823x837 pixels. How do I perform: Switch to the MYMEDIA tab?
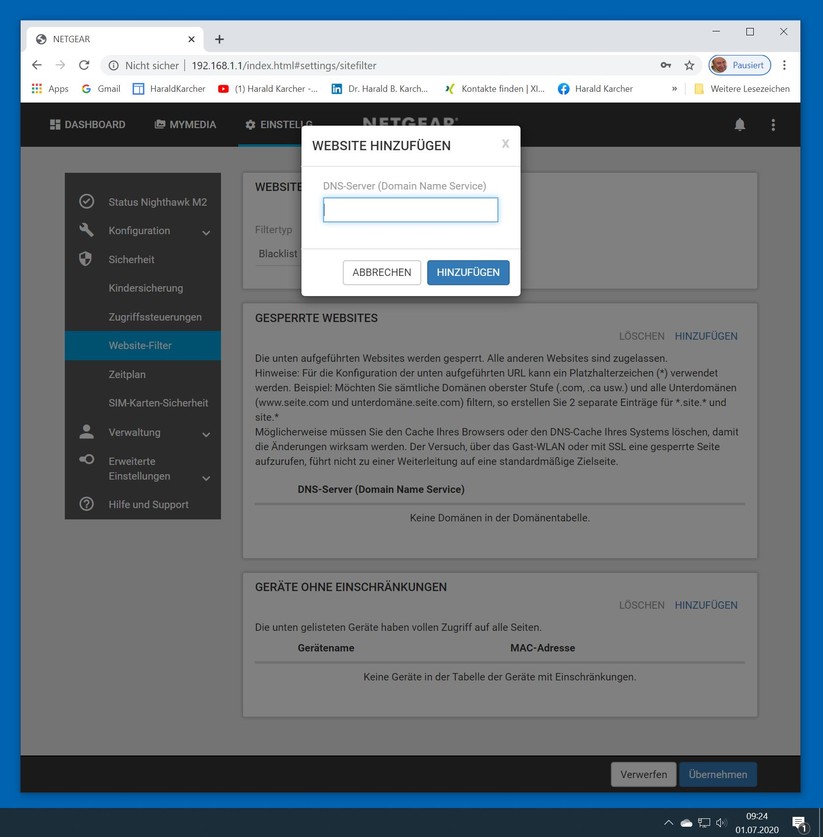[x=185, y=124]
